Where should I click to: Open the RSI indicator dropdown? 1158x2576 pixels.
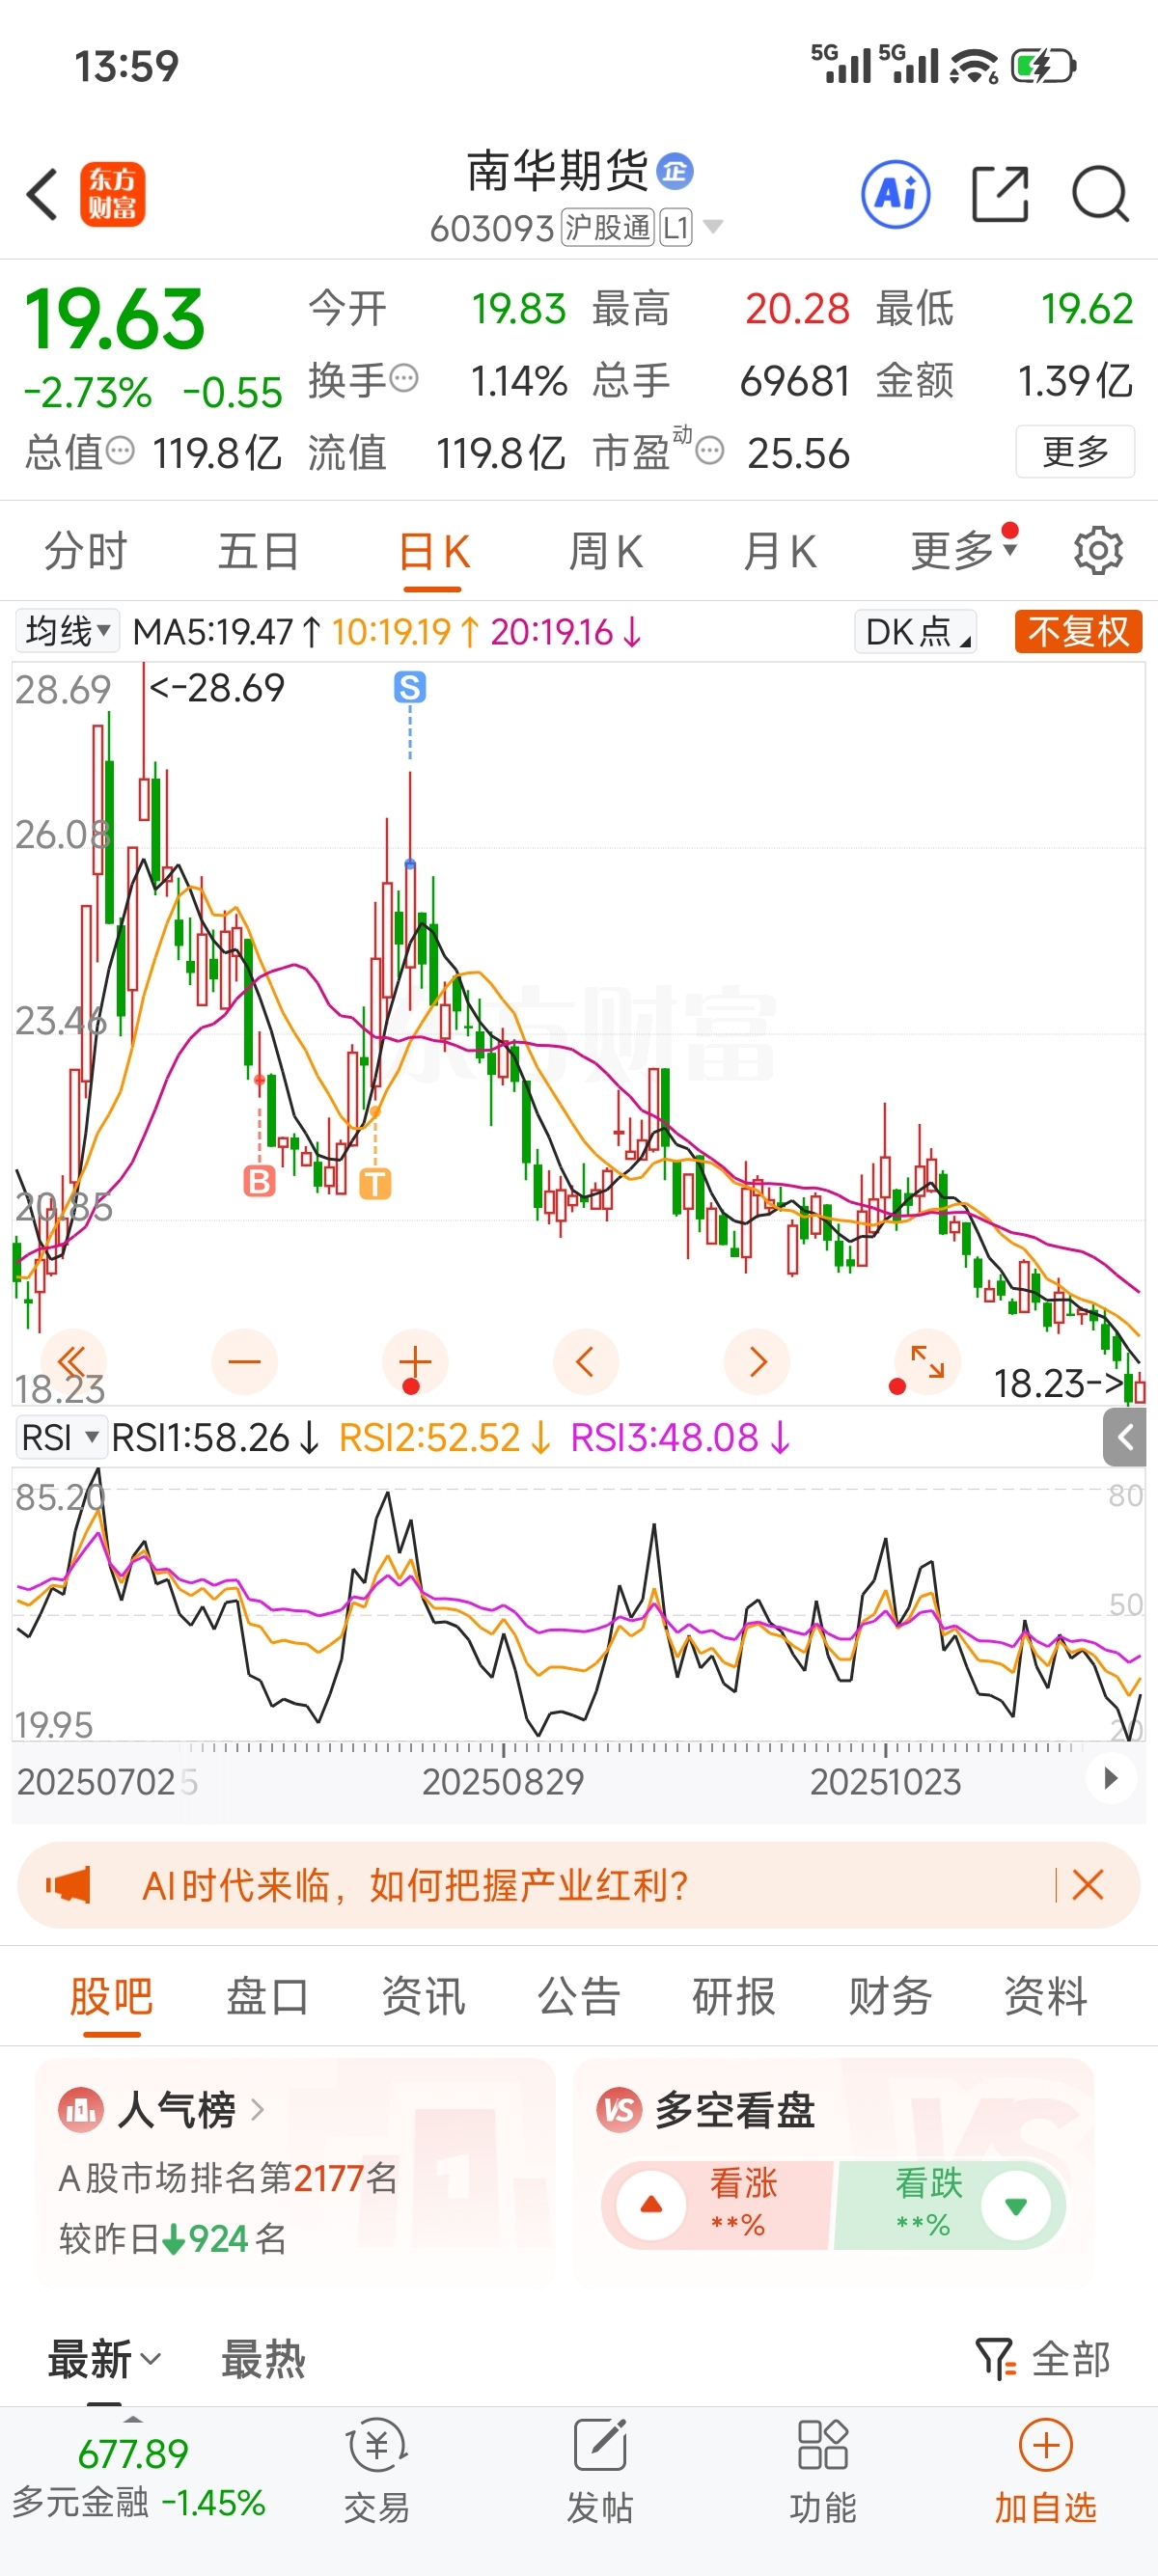point(60,1437)
